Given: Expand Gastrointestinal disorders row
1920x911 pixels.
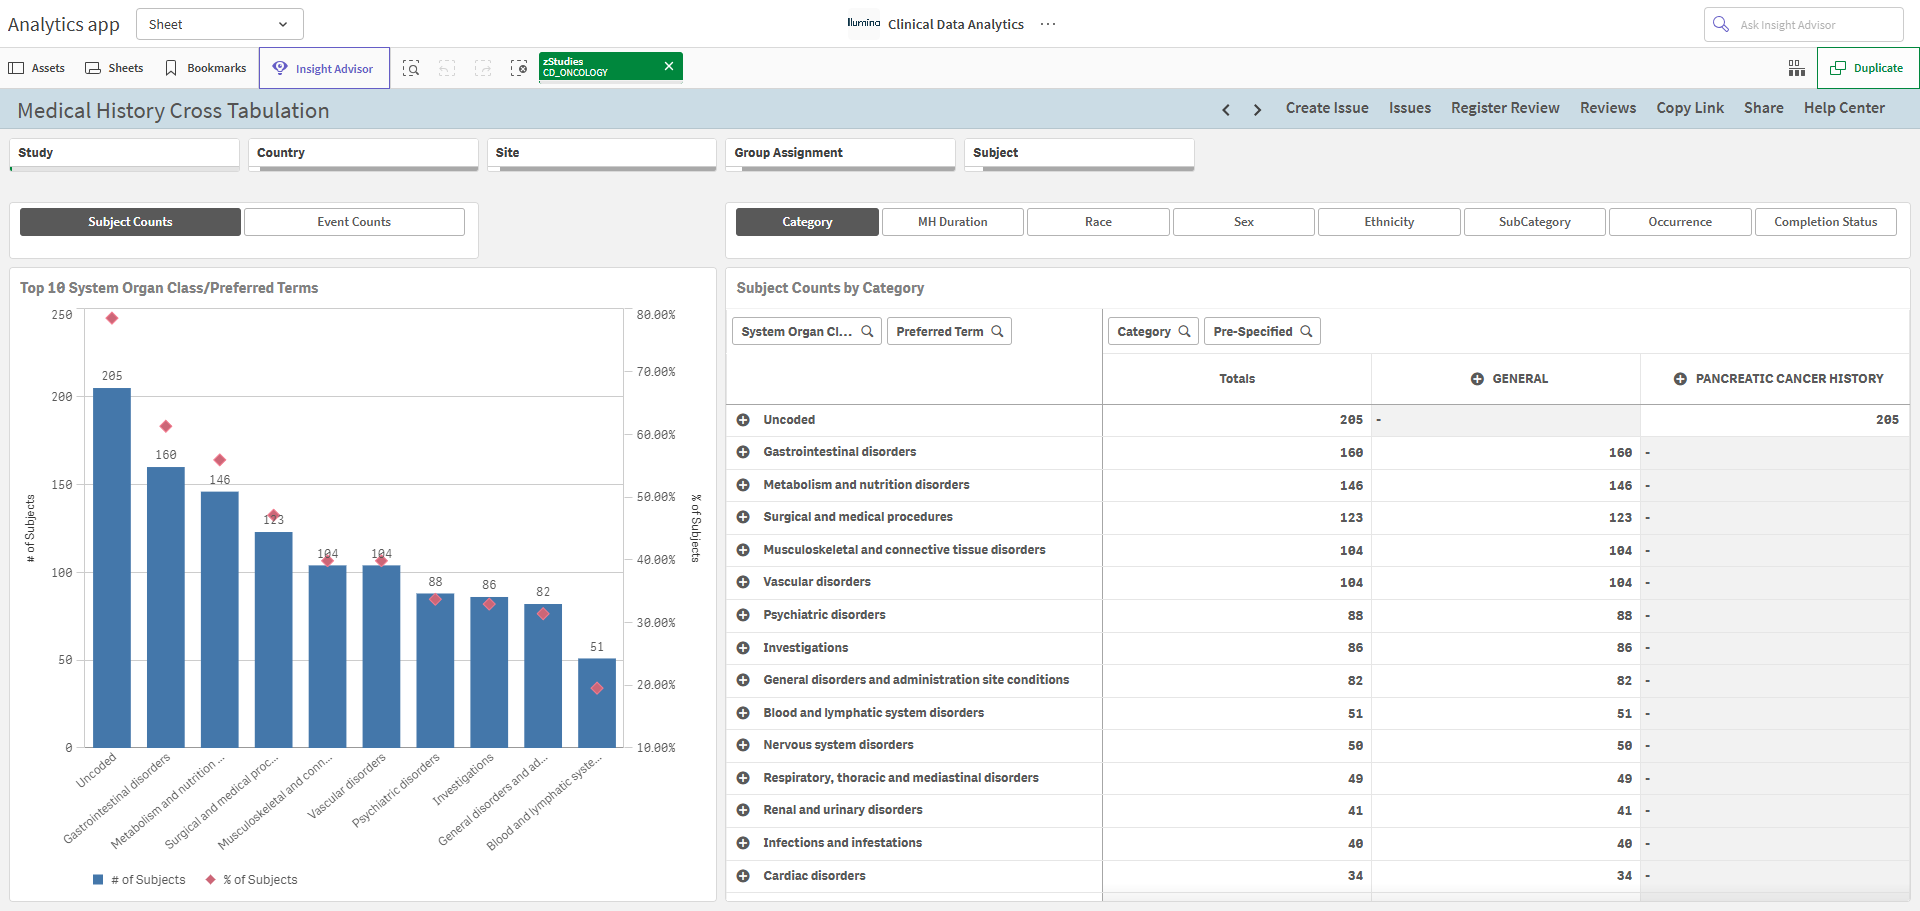Looking at the screenshot, I should pyautogui.click(x=743, y=452).
